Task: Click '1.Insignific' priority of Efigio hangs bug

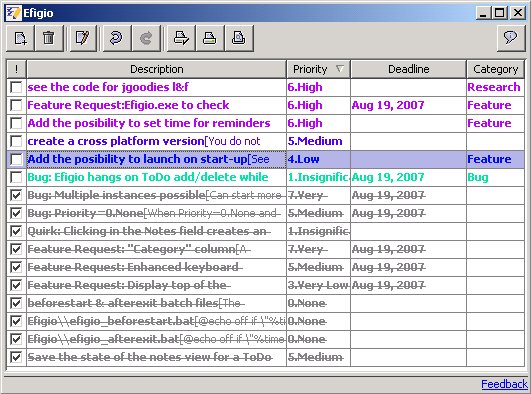Action: click(318, 177)
